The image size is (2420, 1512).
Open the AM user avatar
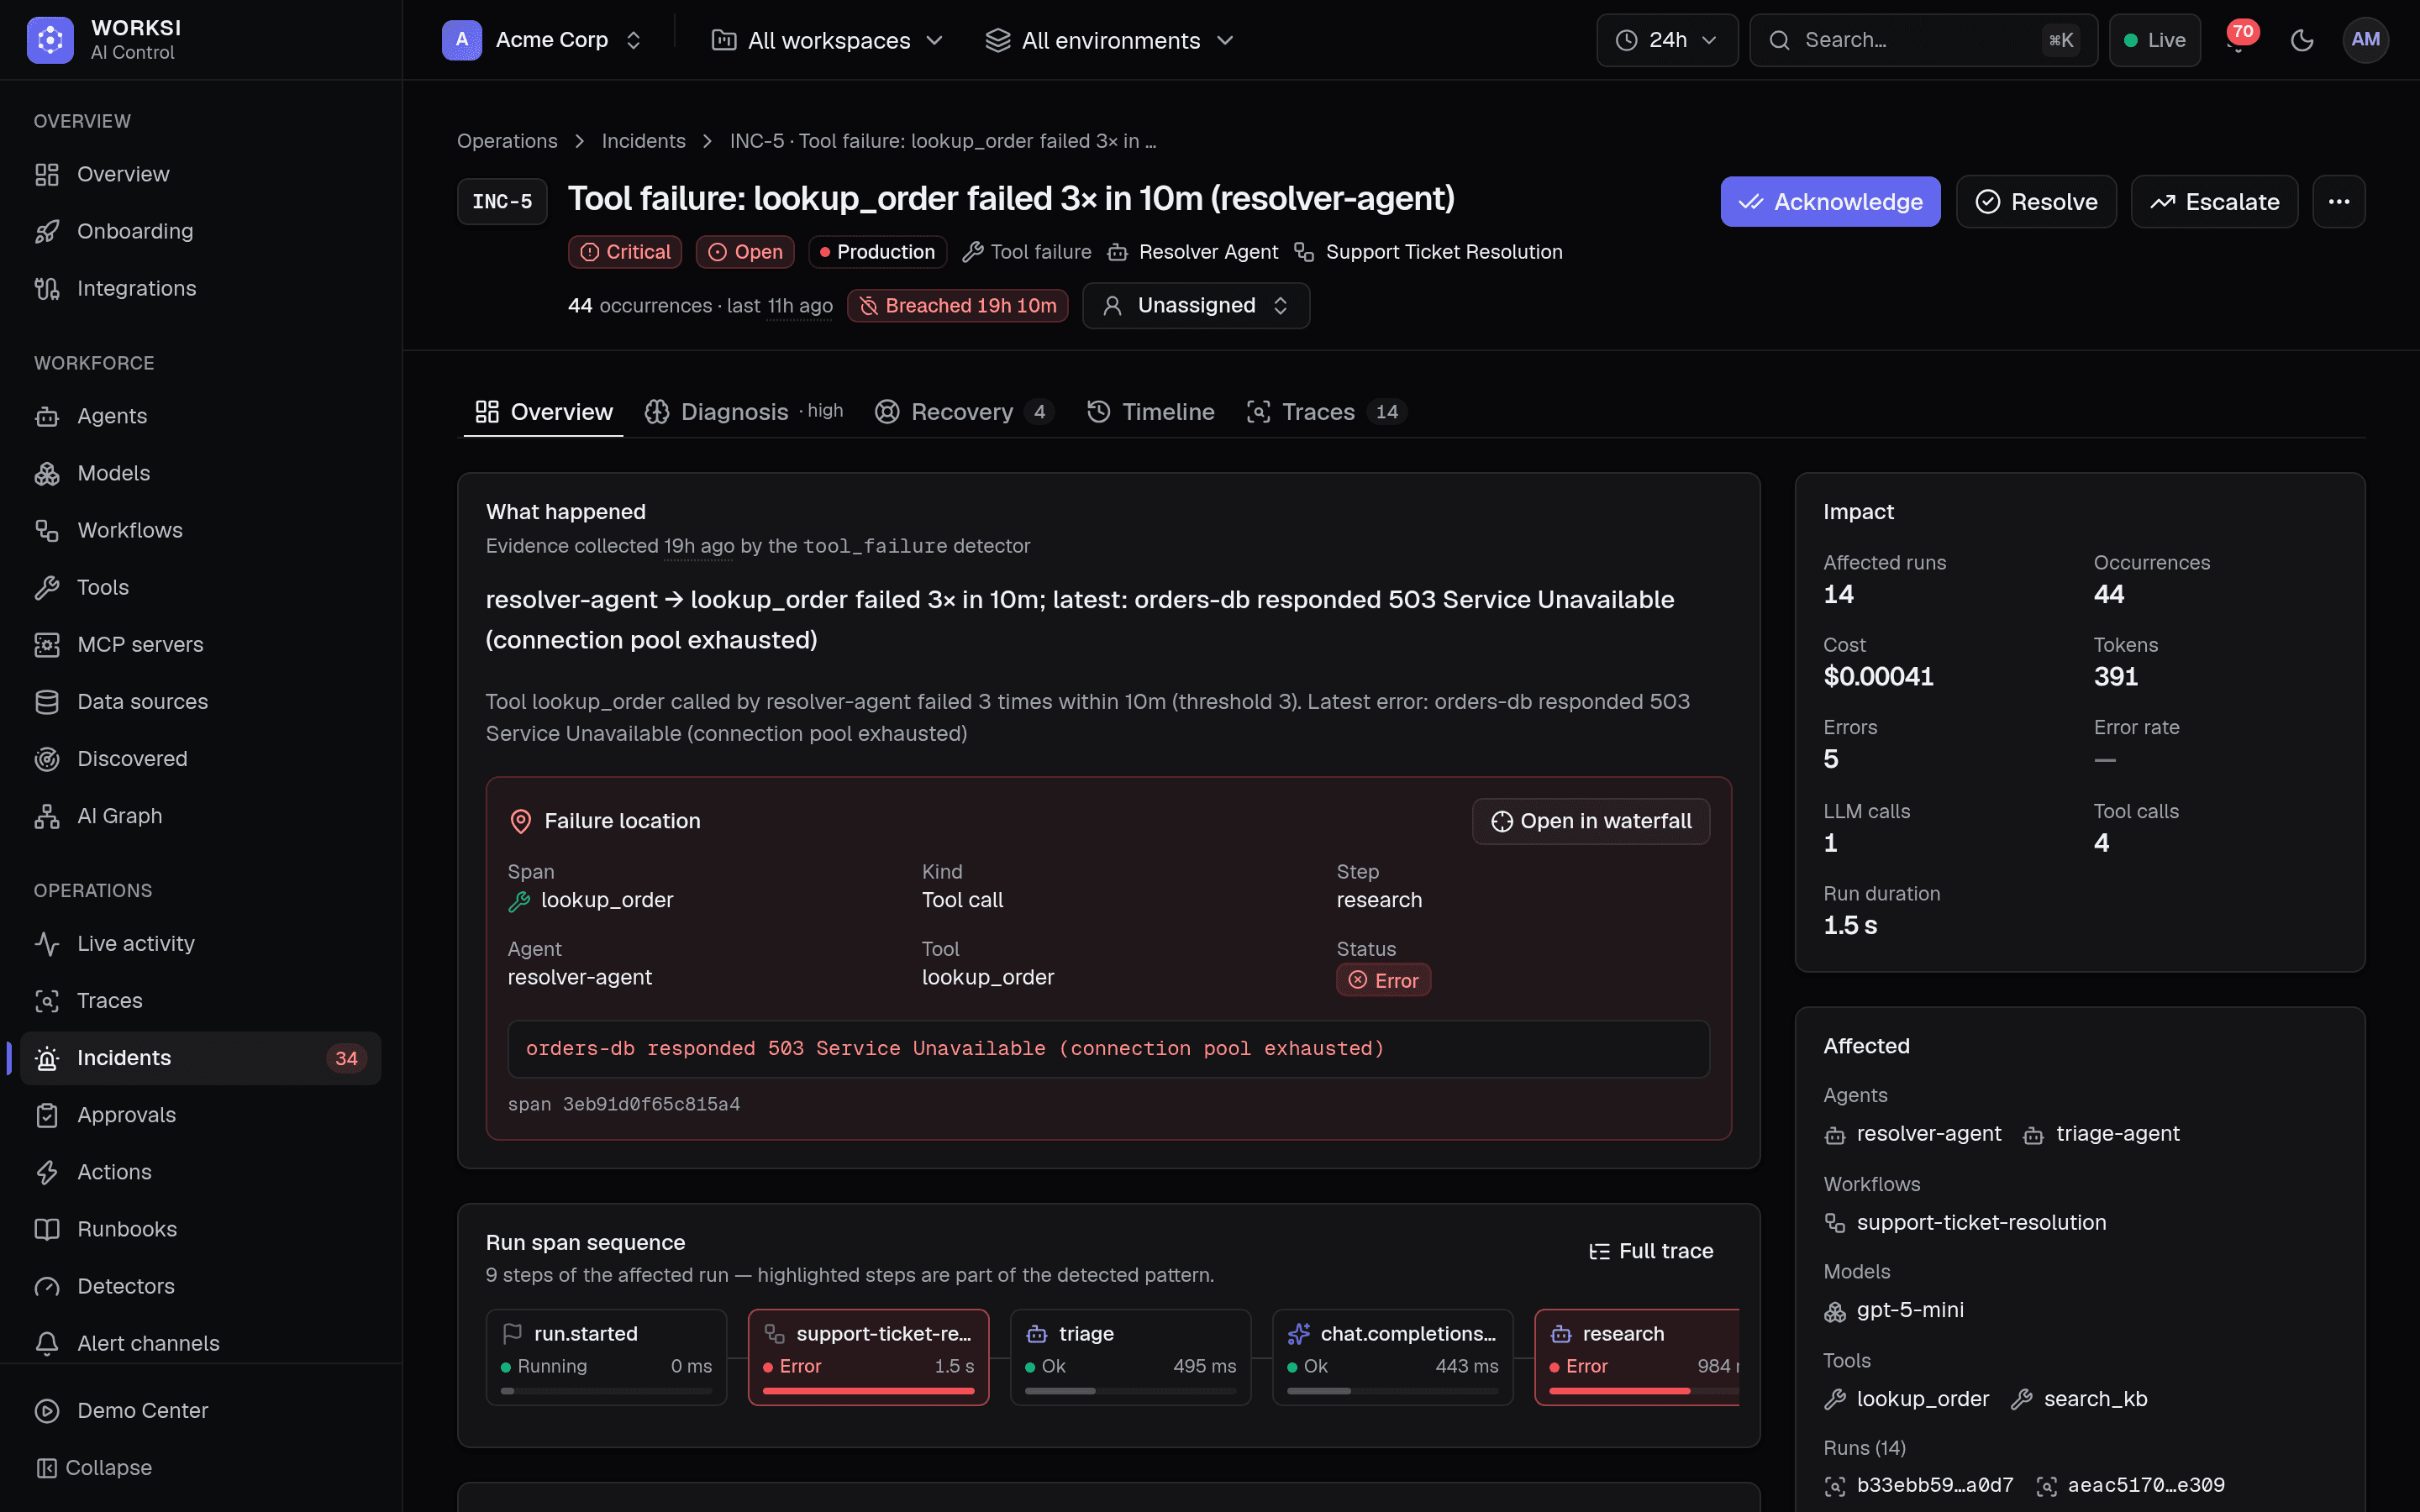2365,40
